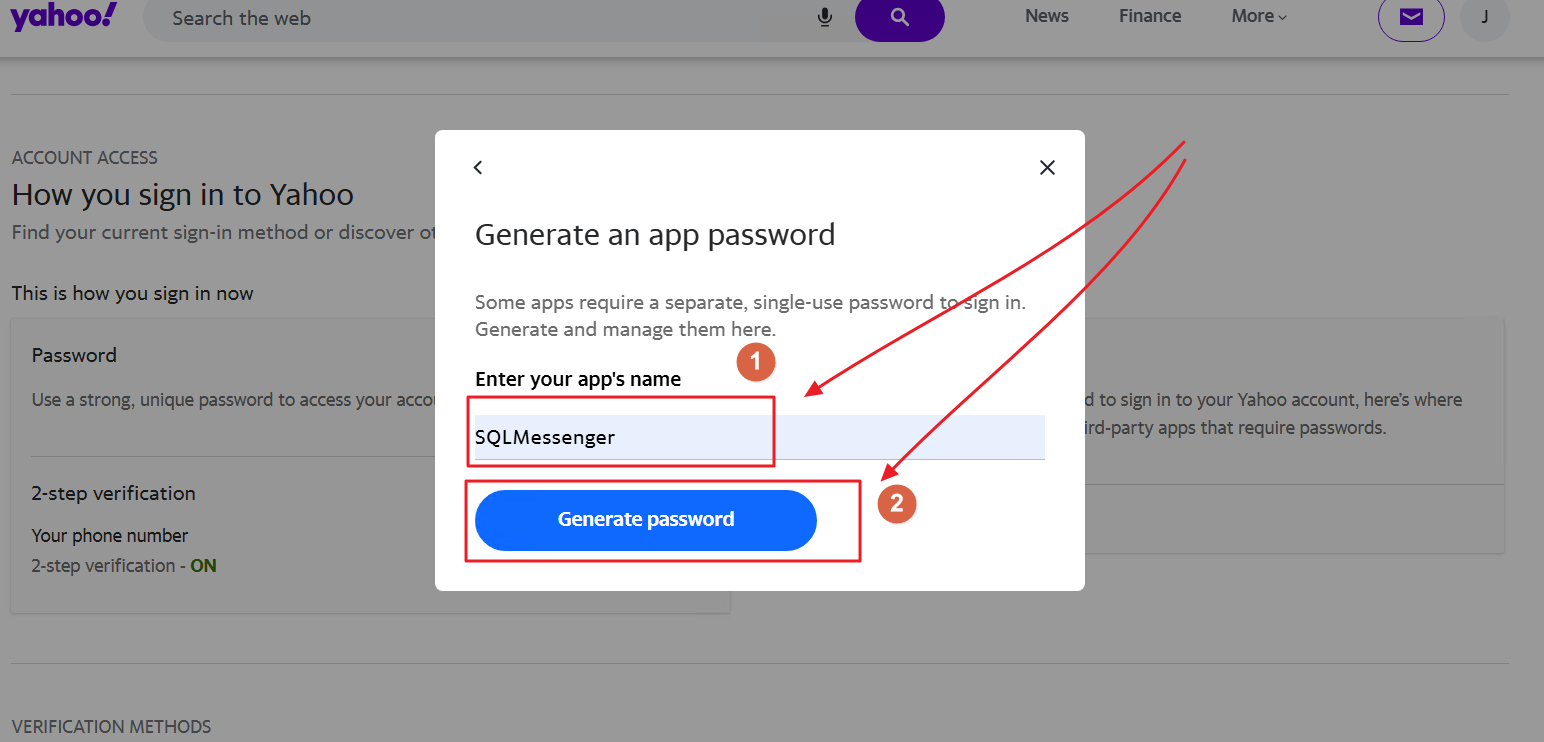Click the 'Password' card title
Screen dimensions: 1544x742
click(x=74, y=355)
